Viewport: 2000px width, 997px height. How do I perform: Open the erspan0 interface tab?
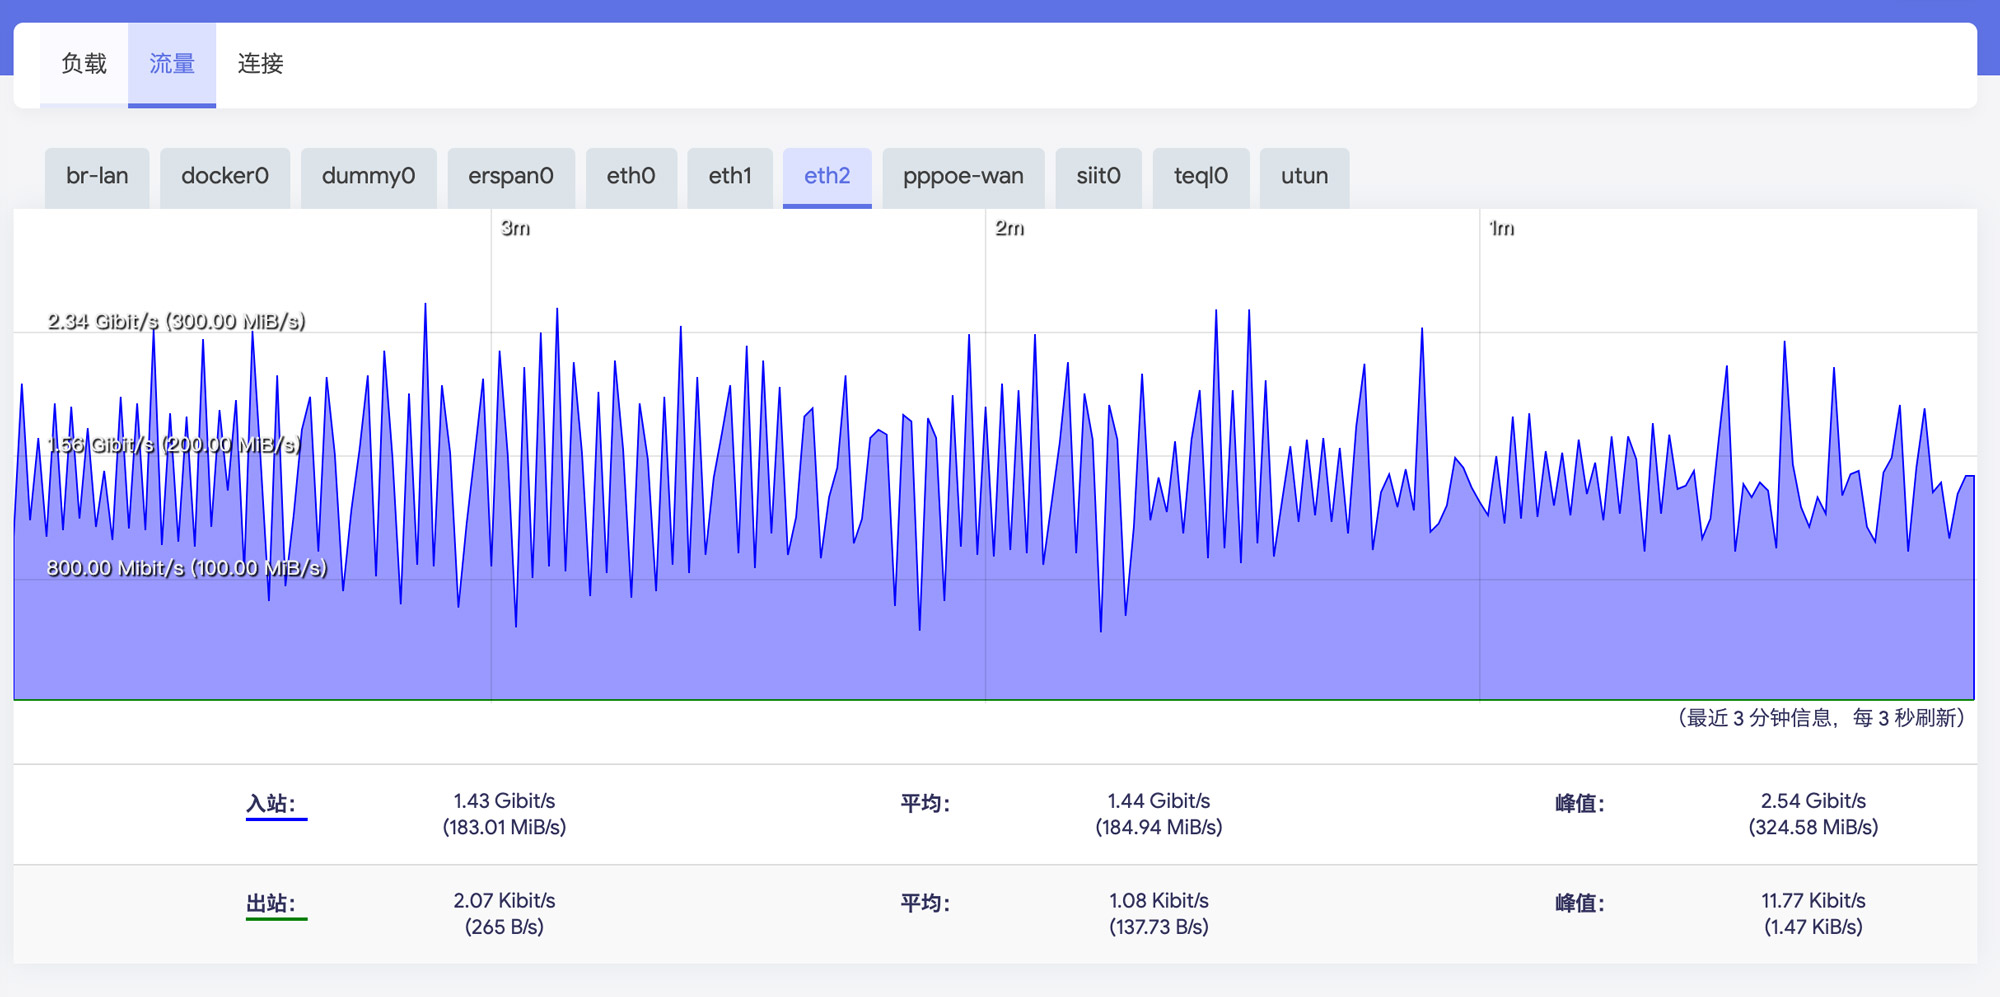tap(511, 176)
